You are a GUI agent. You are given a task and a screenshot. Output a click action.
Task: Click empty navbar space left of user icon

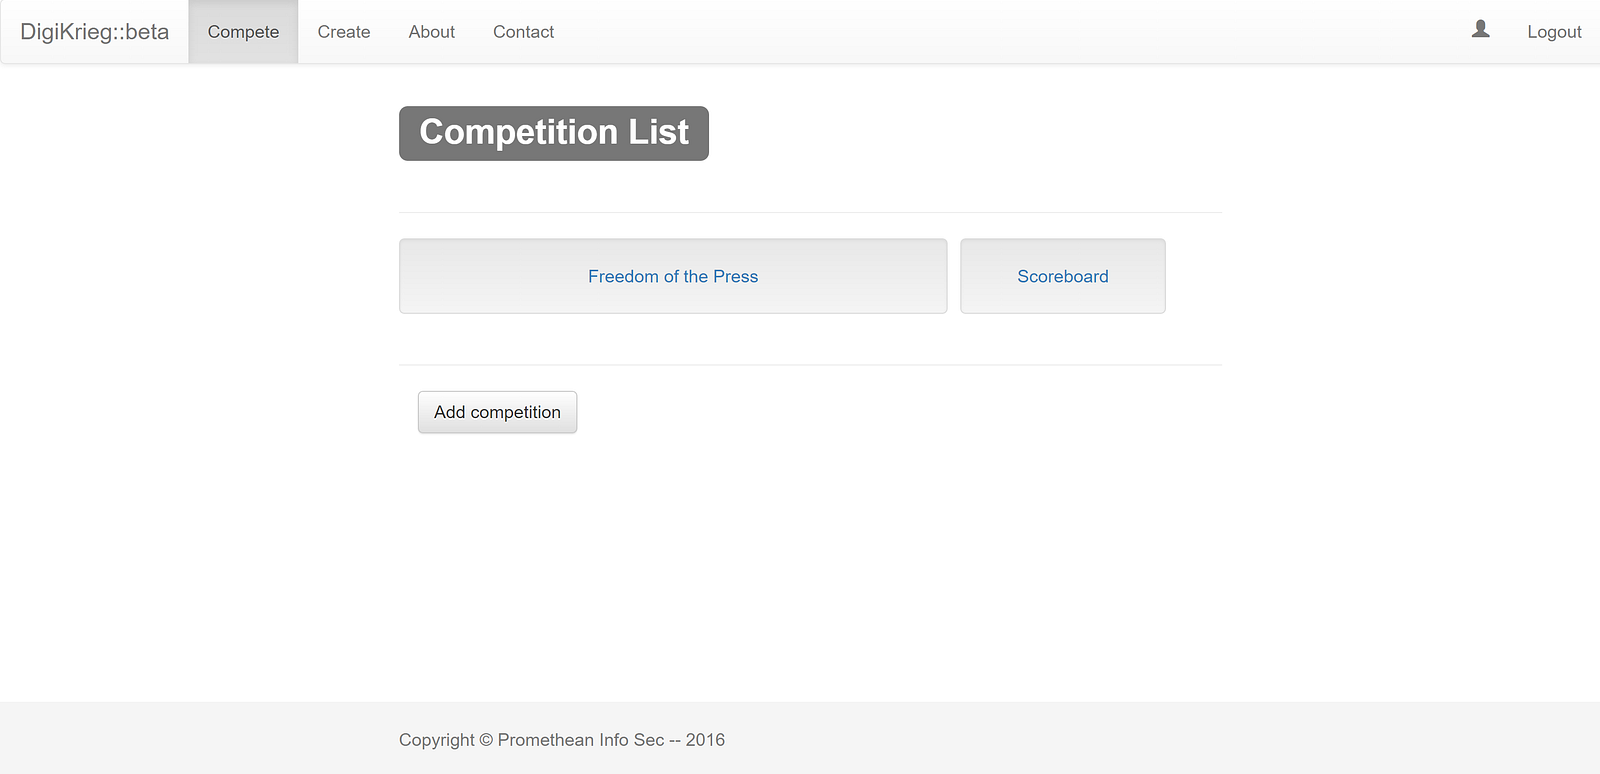(x=1000, y=32)
